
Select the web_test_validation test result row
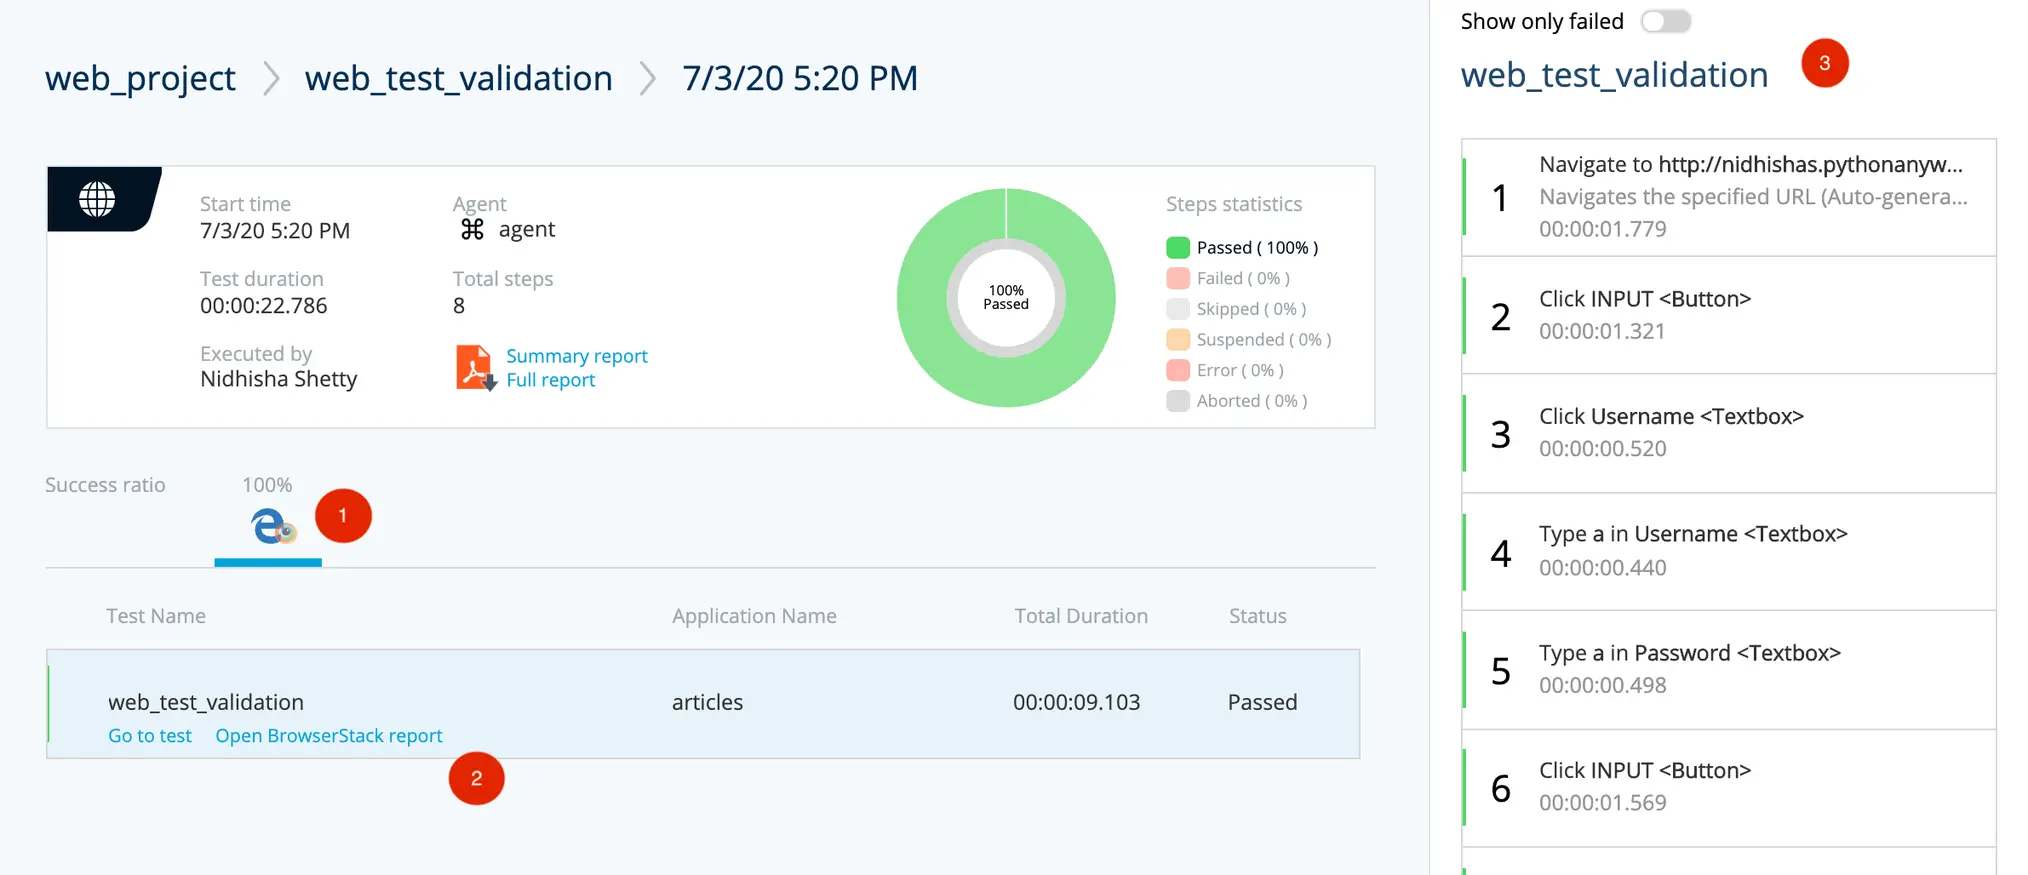coord(702,703)
